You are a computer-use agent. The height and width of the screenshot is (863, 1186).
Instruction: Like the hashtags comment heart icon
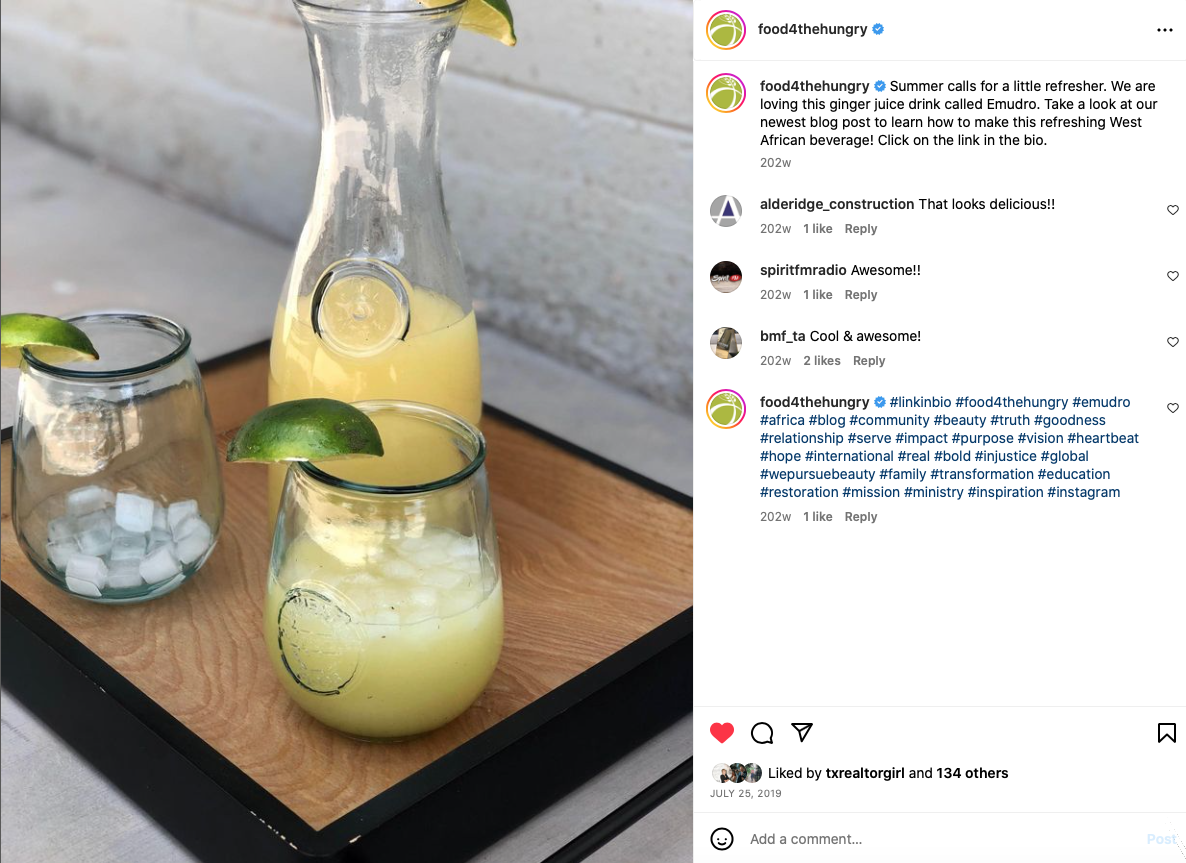(1172, 408)
